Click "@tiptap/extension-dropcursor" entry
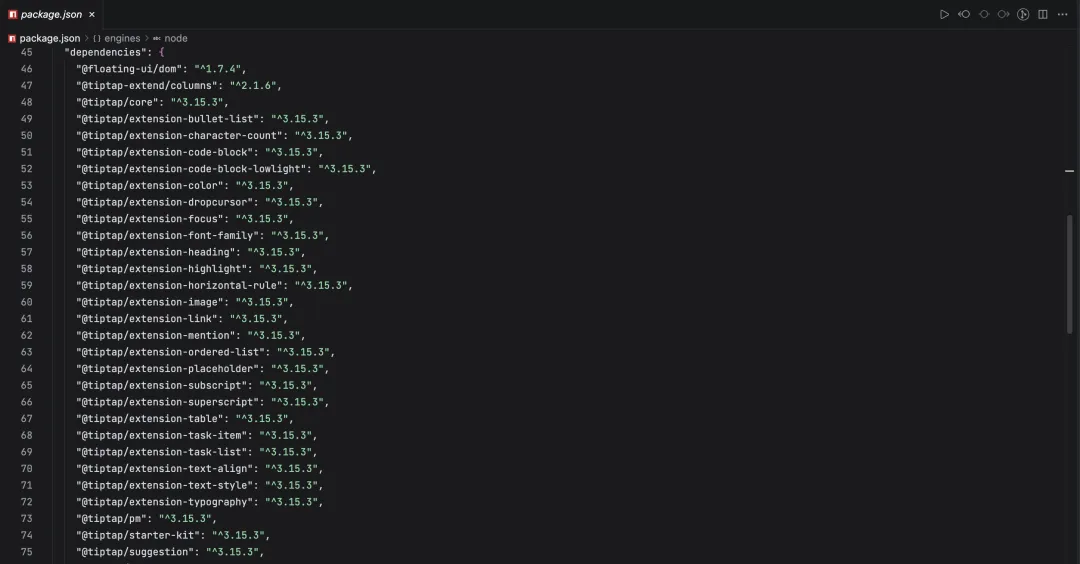Image resolution: width=1080 pixels, height=564 pixels. click(167, 202)
